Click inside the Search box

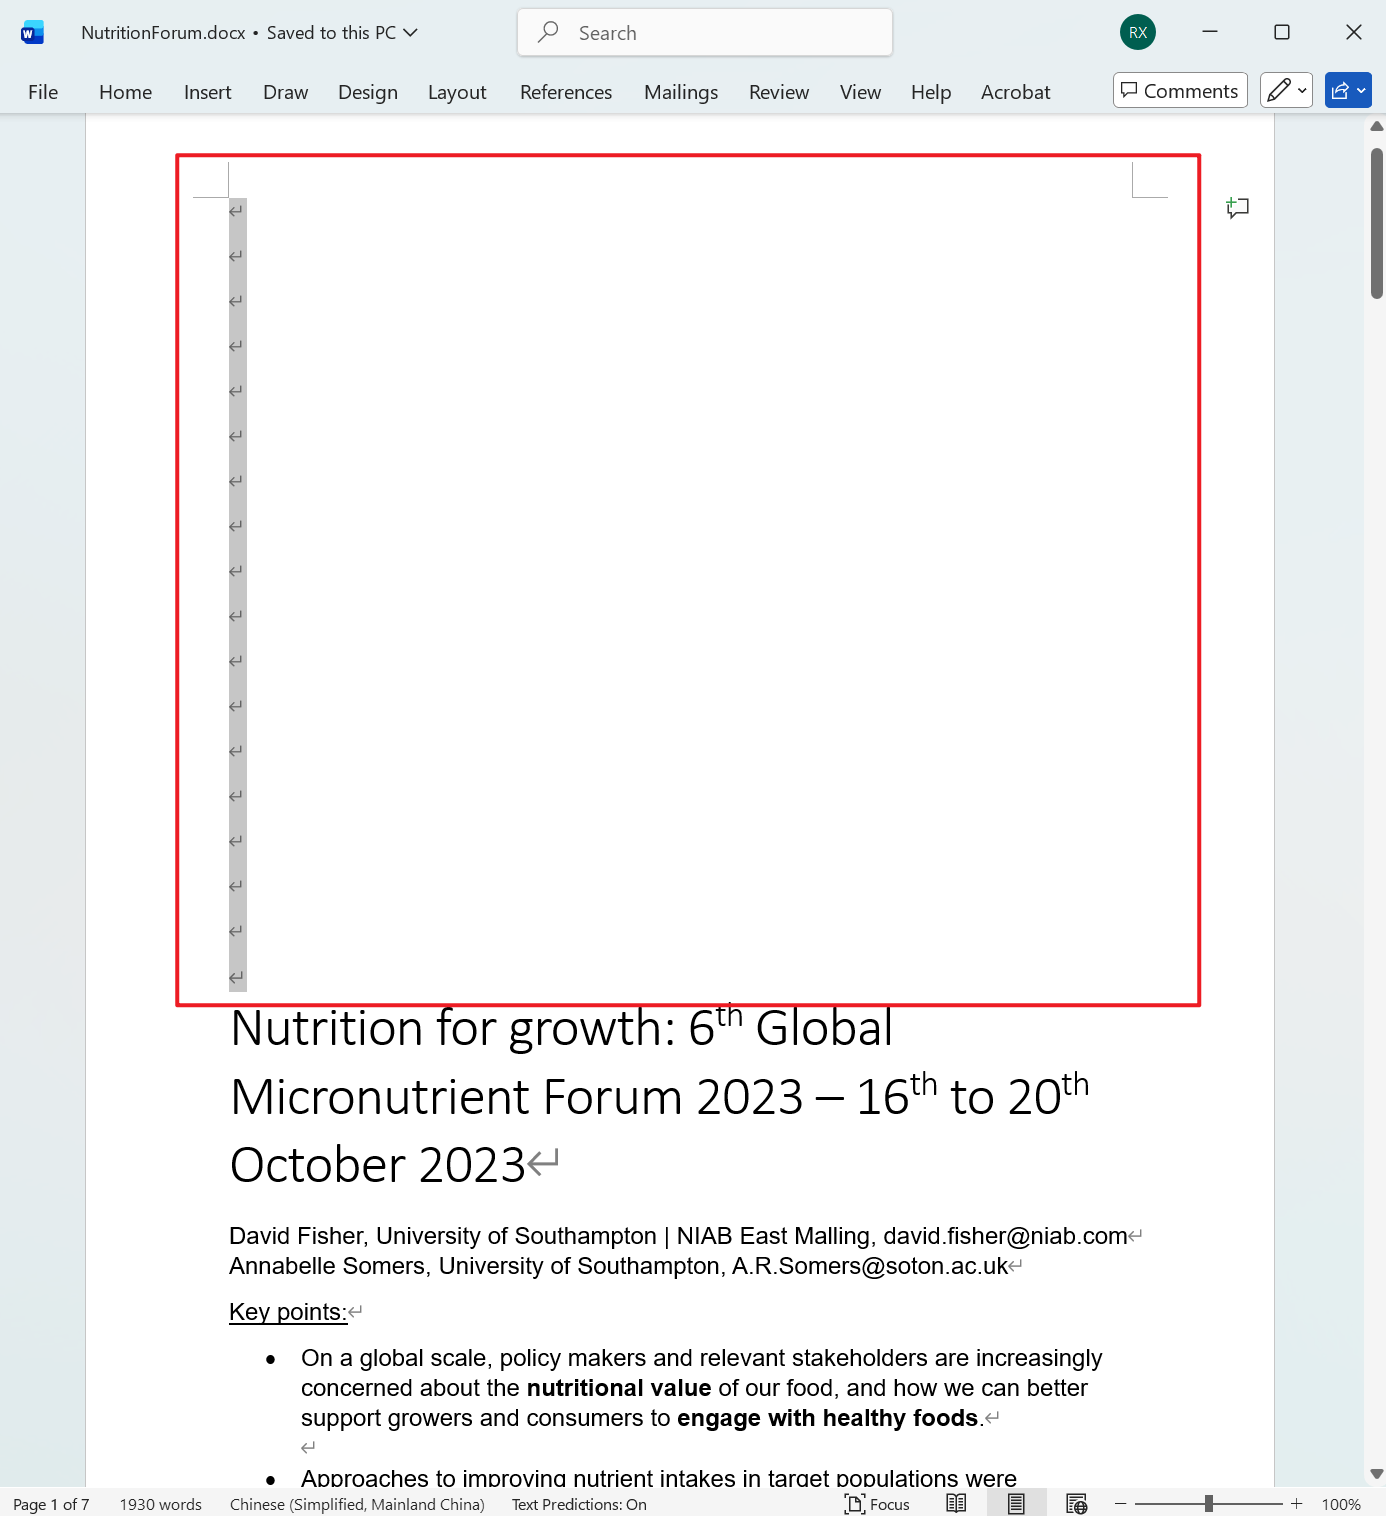click(704, 32)
